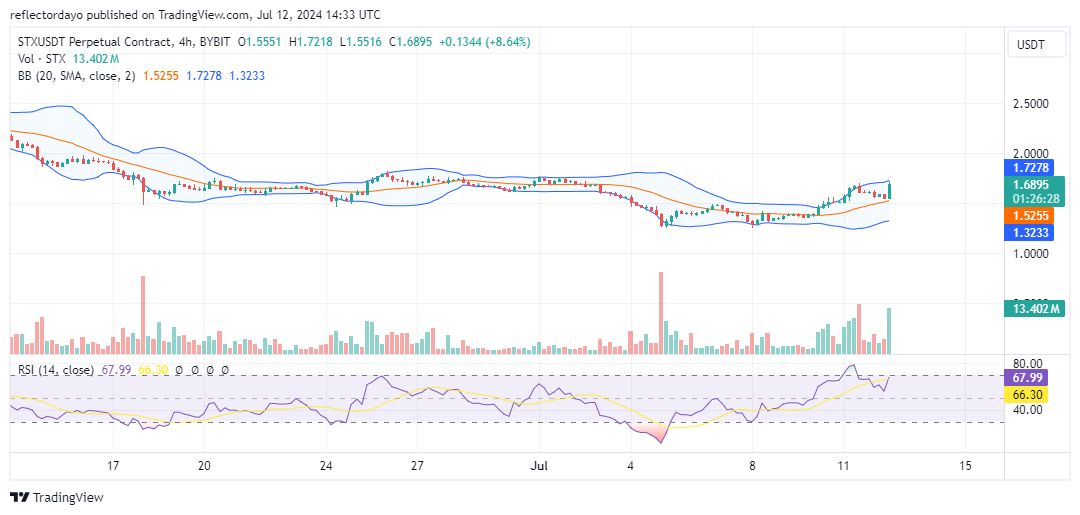Click the 17 date label on time axis
The image size is (1080, 515).
tap(114, 465)
